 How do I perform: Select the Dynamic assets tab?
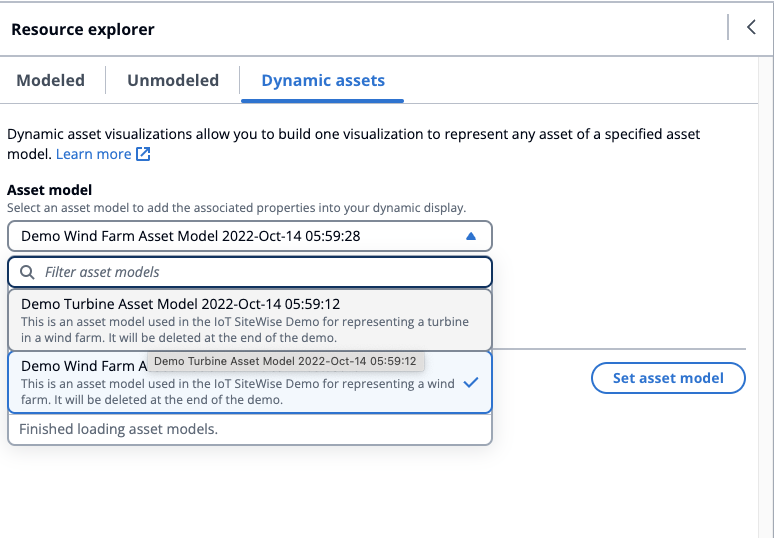click(322, 81)
